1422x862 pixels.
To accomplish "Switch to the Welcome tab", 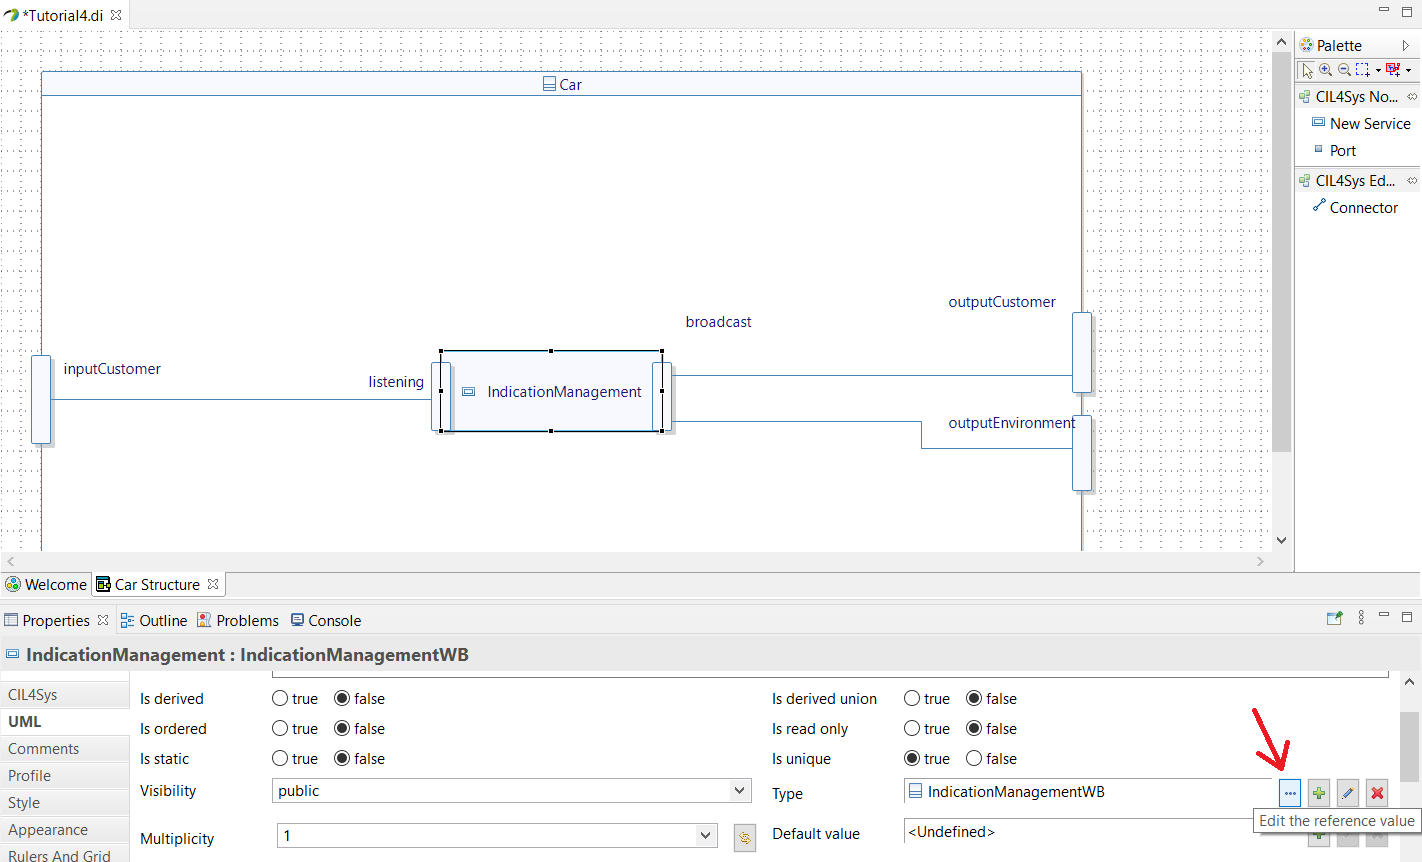I will tap(46, 585).
